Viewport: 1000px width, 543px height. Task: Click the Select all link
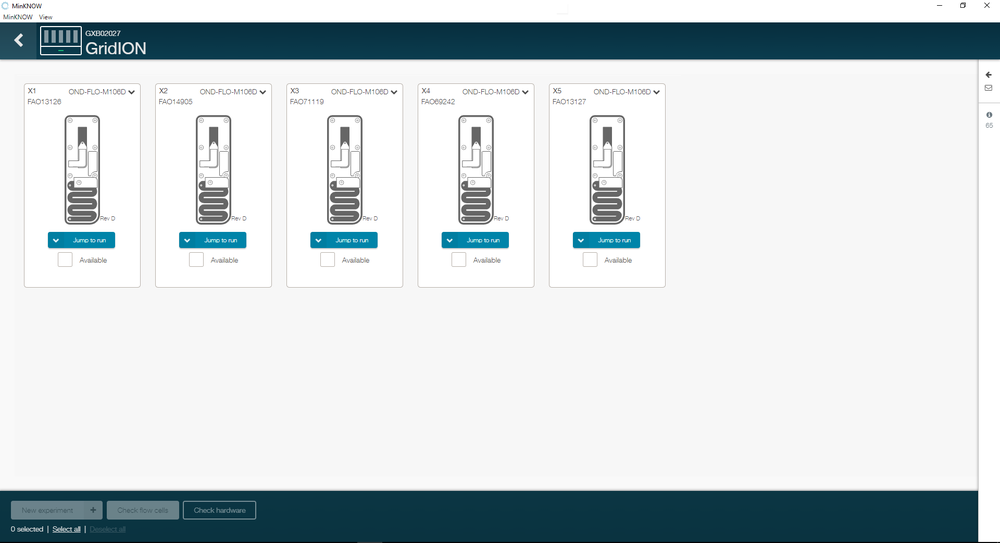pyautogui.click(x=66, y=529)
